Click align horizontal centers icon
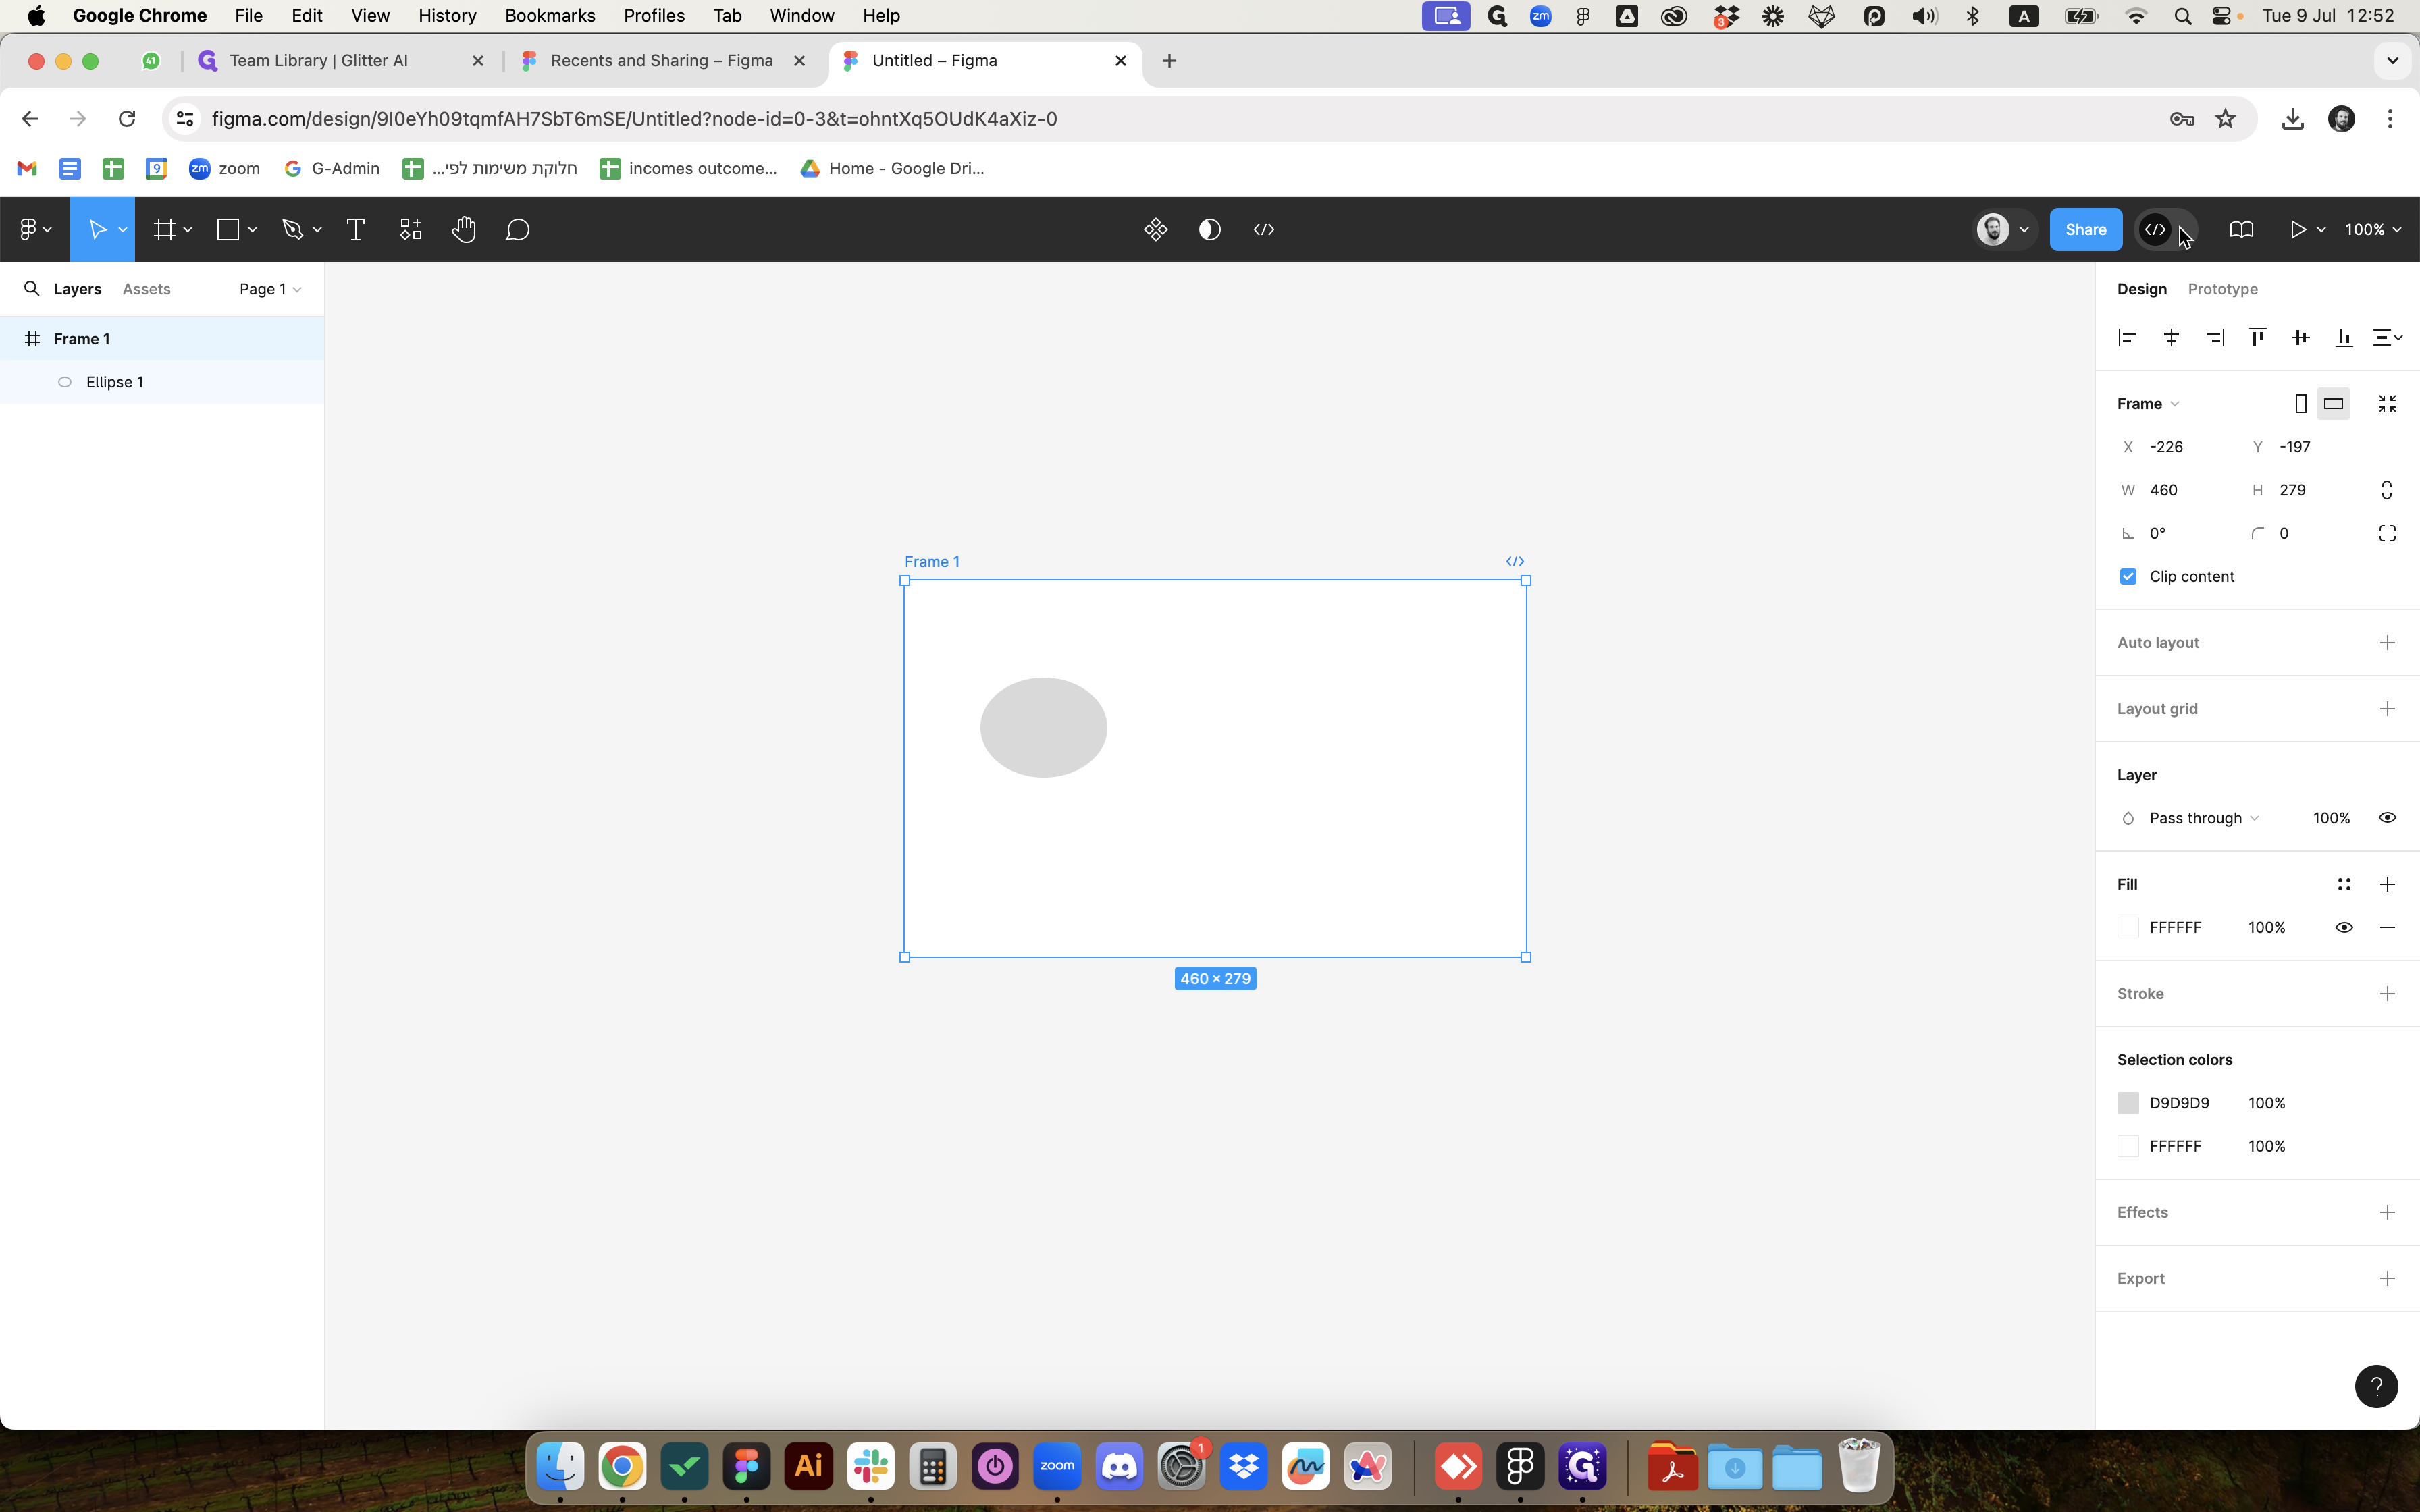This screenshot has height=1512, width=2420. (2171, 338)
